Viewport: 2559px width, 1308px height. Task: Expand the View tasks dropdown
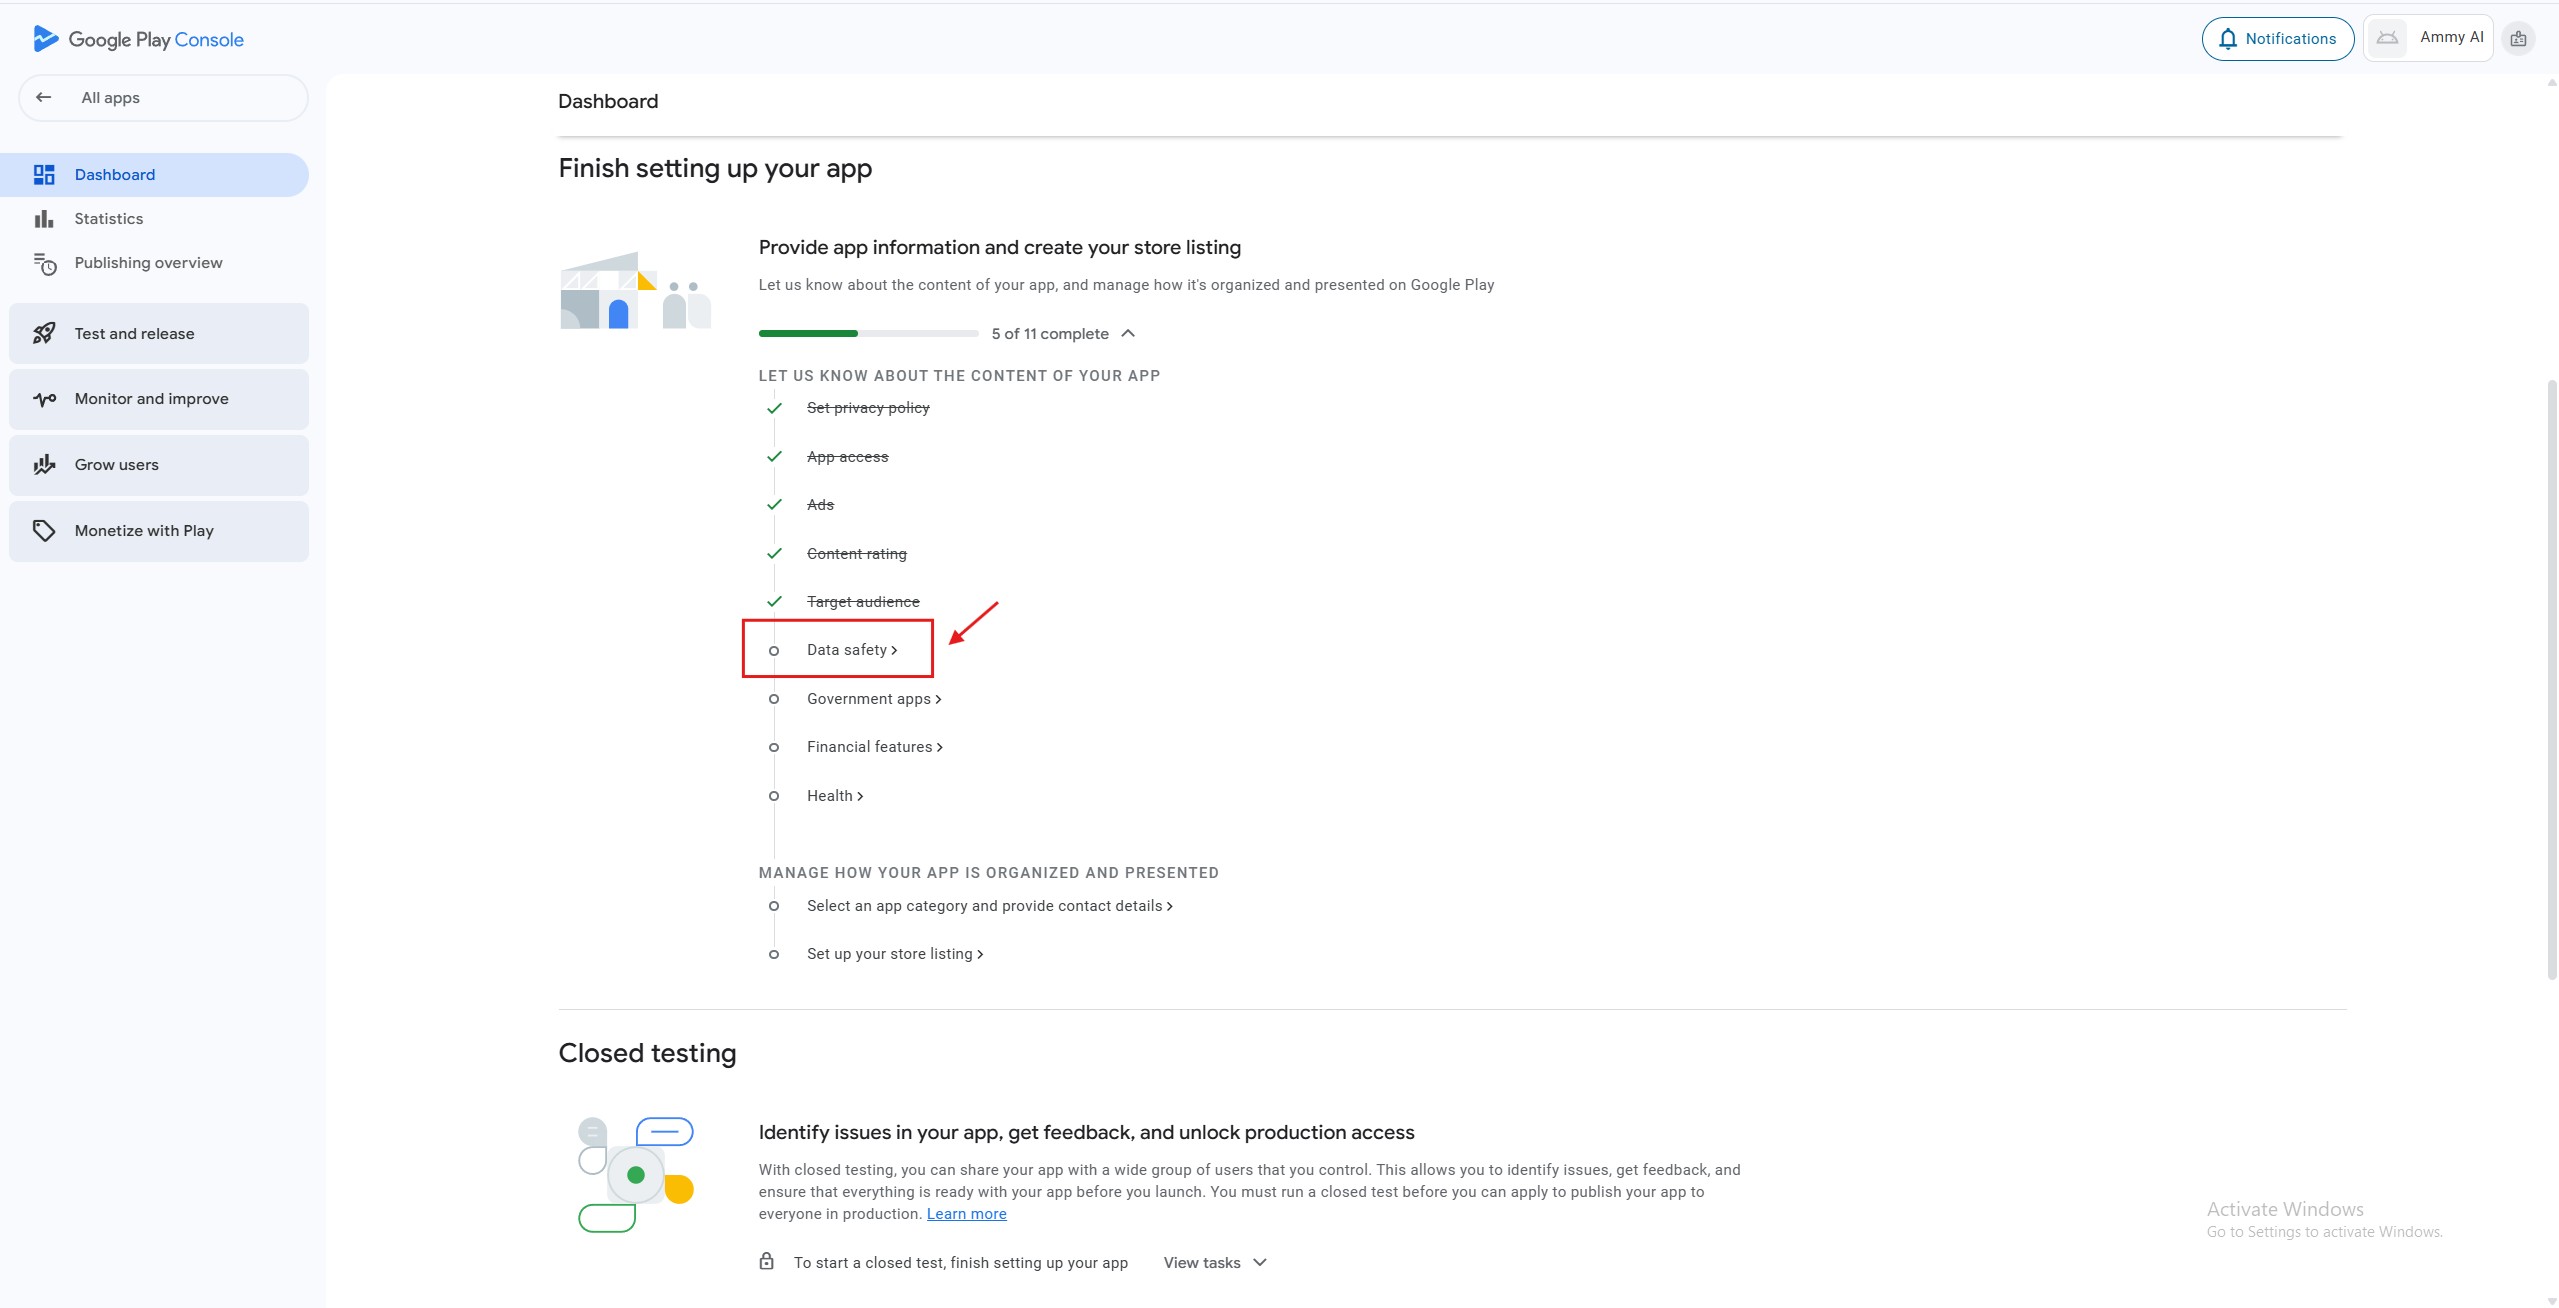tap(1214, 1263)
